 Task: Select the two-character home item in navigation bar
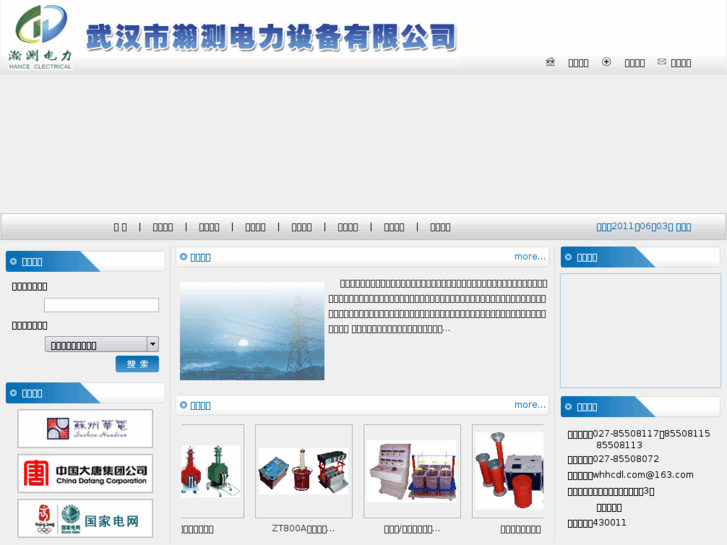pos(120,227)
